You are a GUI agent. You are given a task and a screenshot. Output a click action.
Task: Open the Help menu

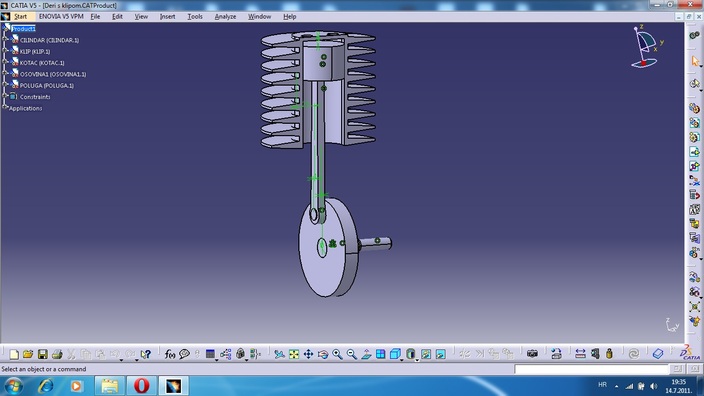click(290, 17)
